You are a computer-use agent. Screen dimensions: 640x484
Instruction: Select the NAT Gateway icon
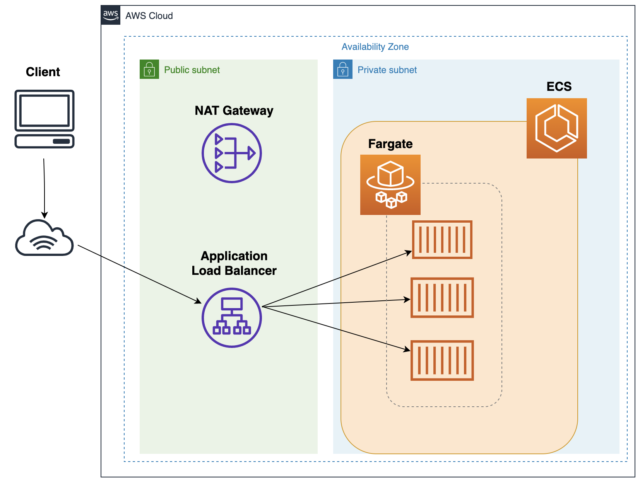(x=232, y=153)
